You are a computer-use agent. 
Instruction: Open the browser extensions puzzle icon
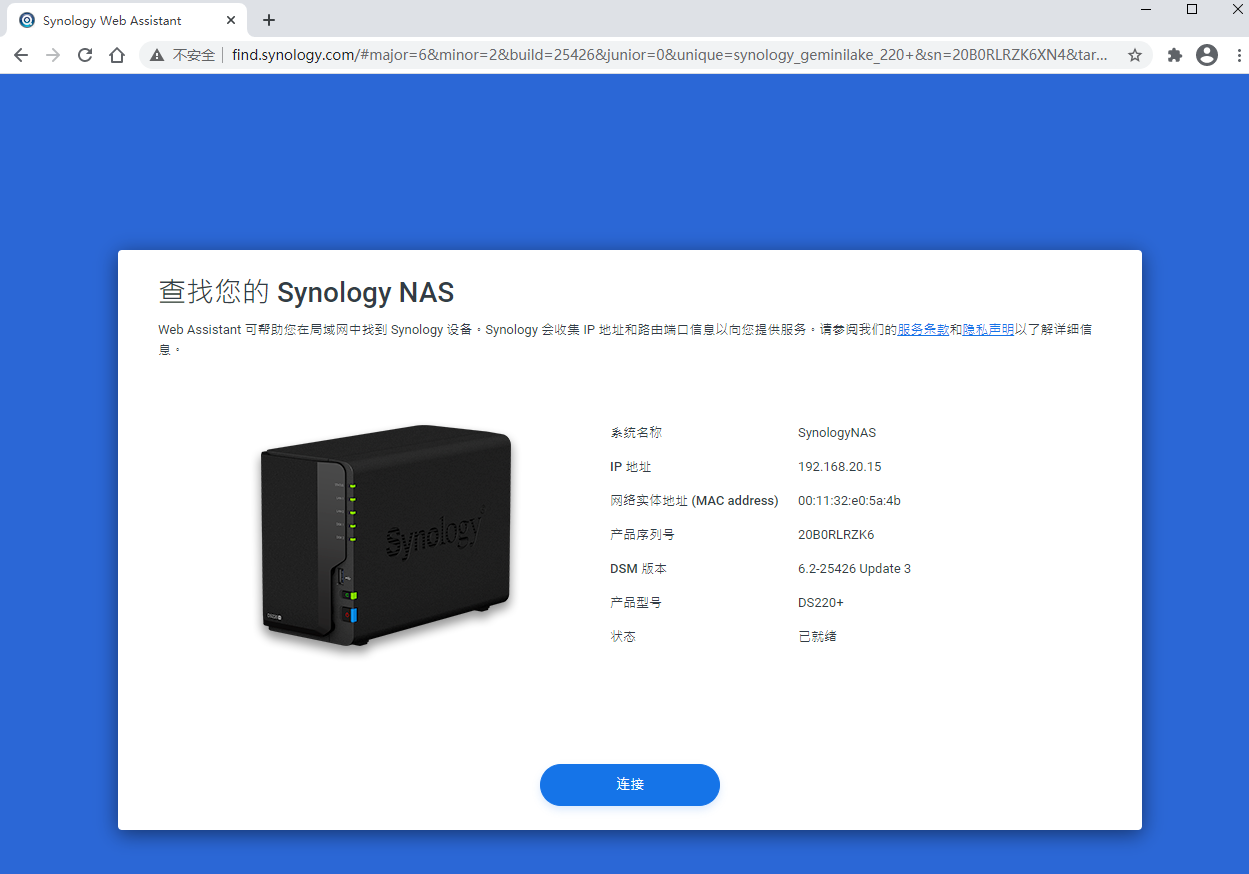[1174, 55]
